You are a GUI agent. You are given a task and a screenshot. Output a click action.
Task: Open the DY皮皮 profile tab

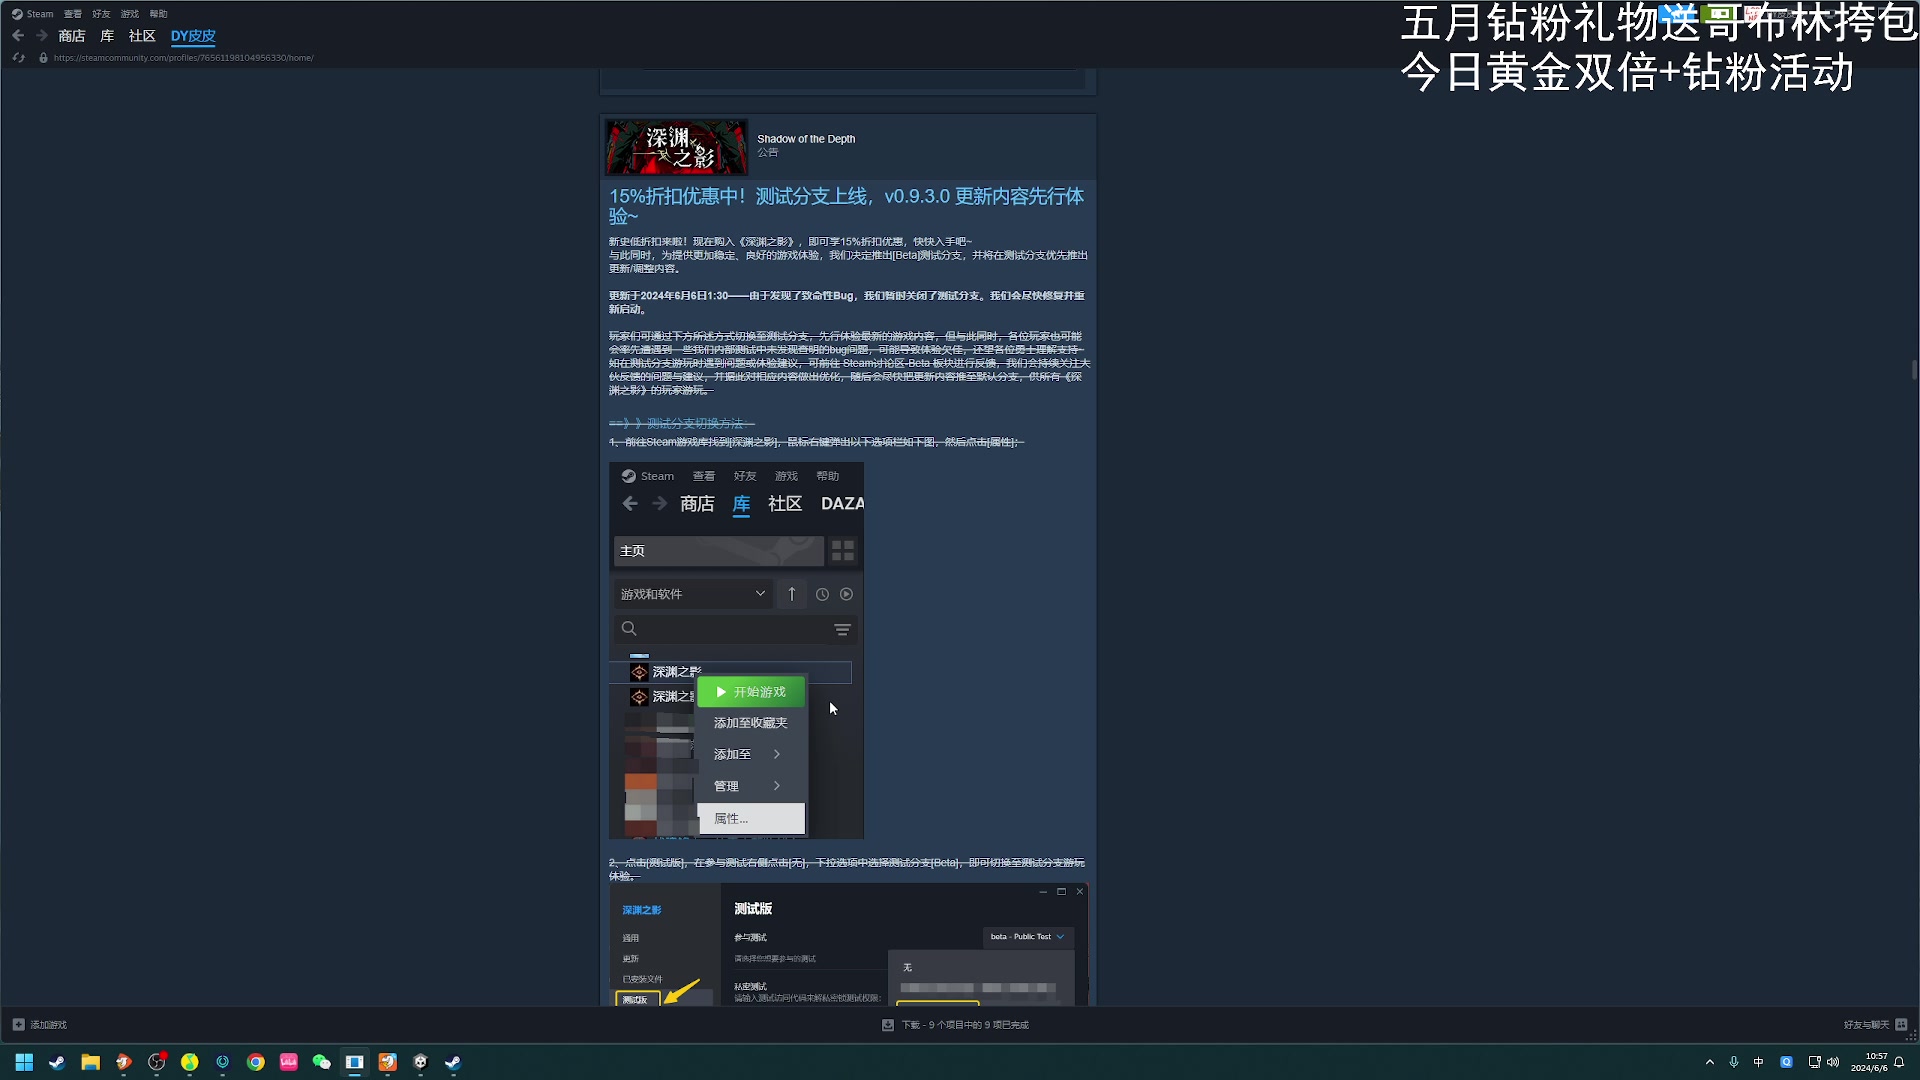click(x=193, y=36)
